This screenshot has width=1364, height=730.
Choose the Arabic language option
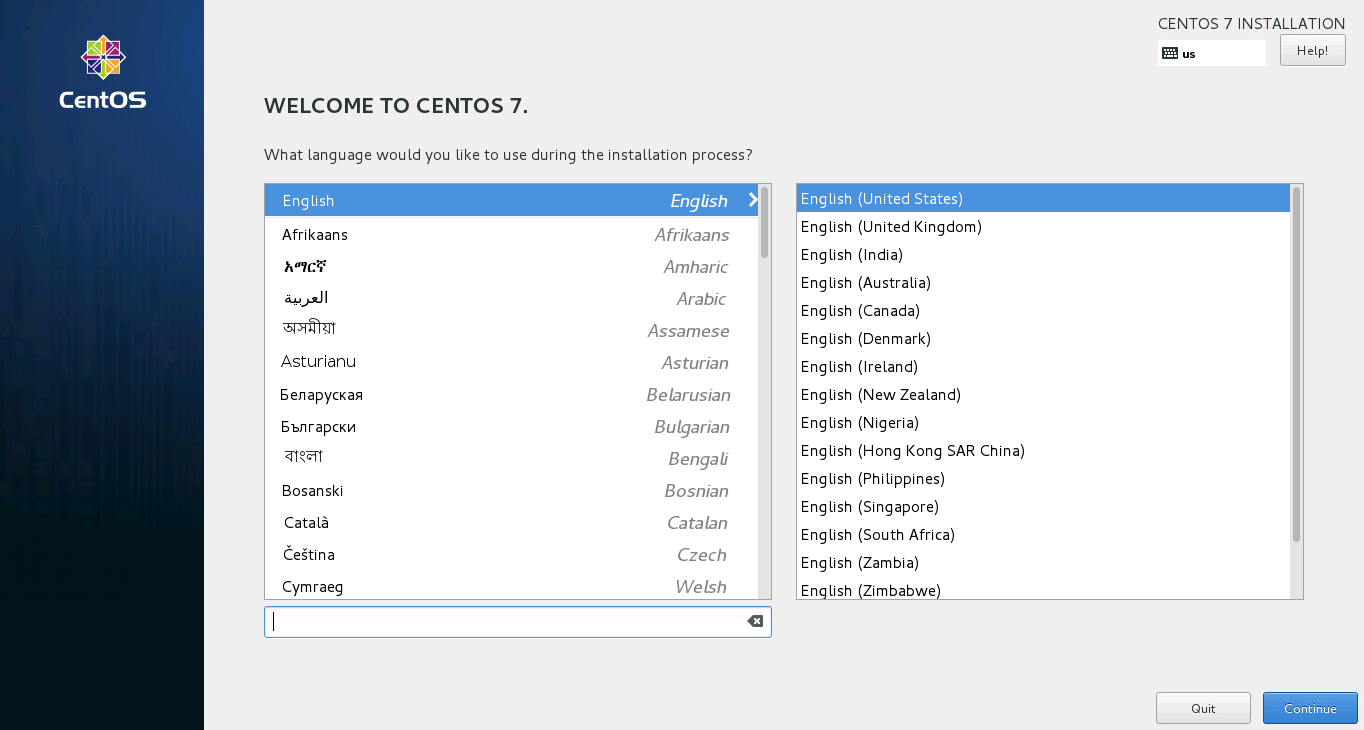click(306, 298)
